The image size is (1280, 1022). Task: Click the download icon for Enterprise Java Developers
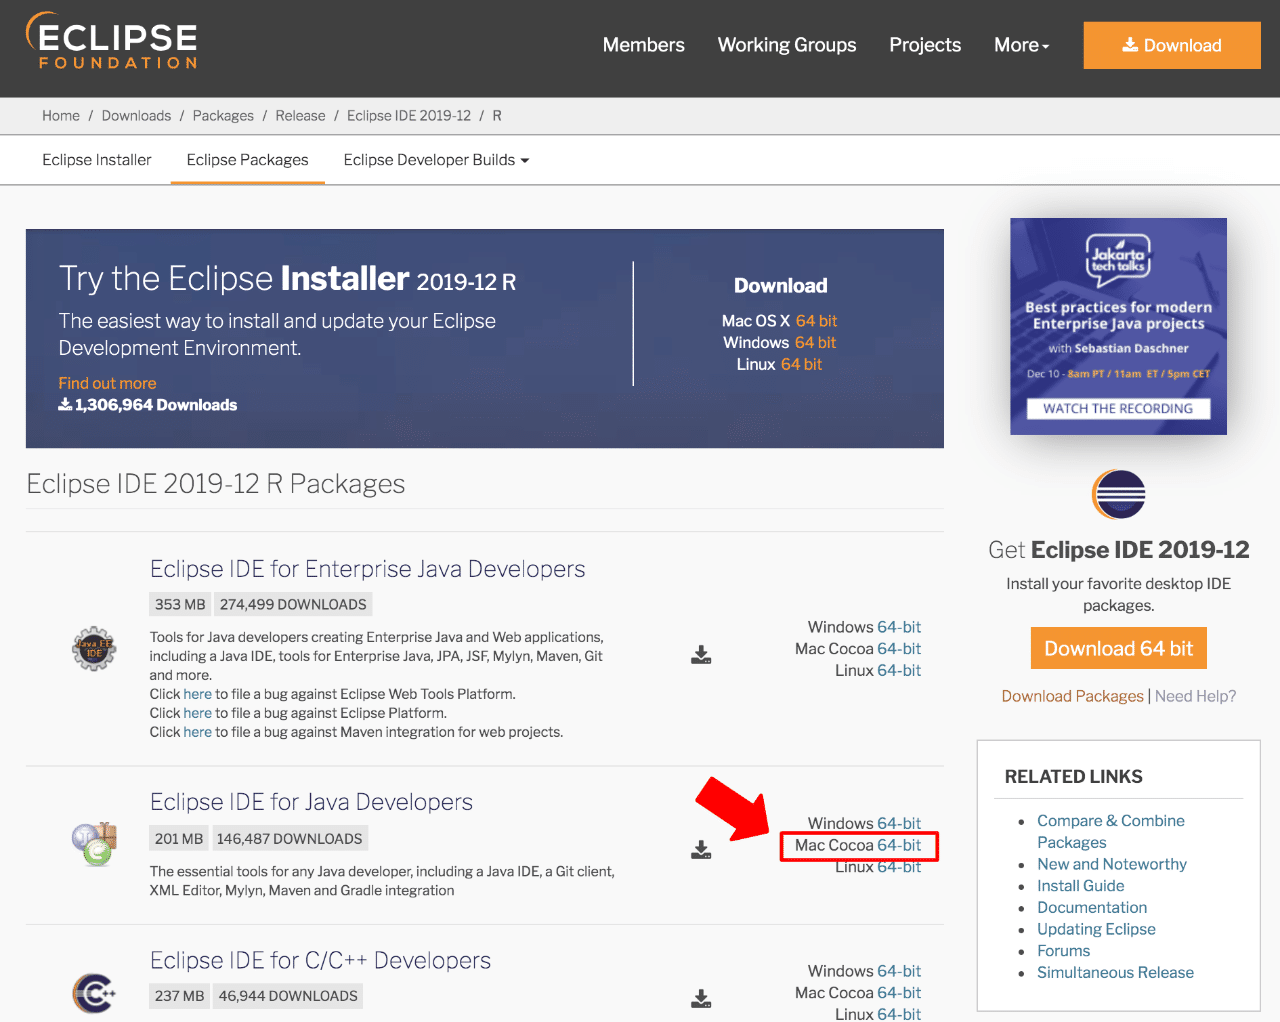point(701,655)
